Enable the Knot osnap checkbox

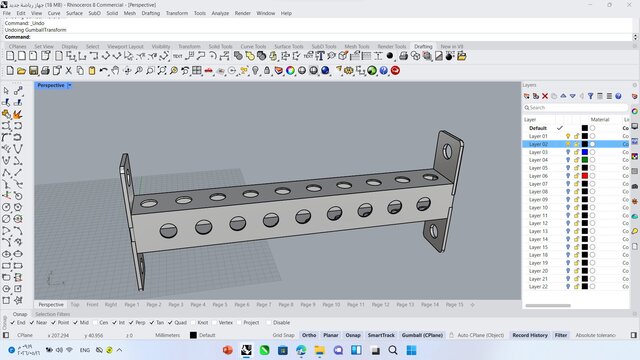pos(193,322)
